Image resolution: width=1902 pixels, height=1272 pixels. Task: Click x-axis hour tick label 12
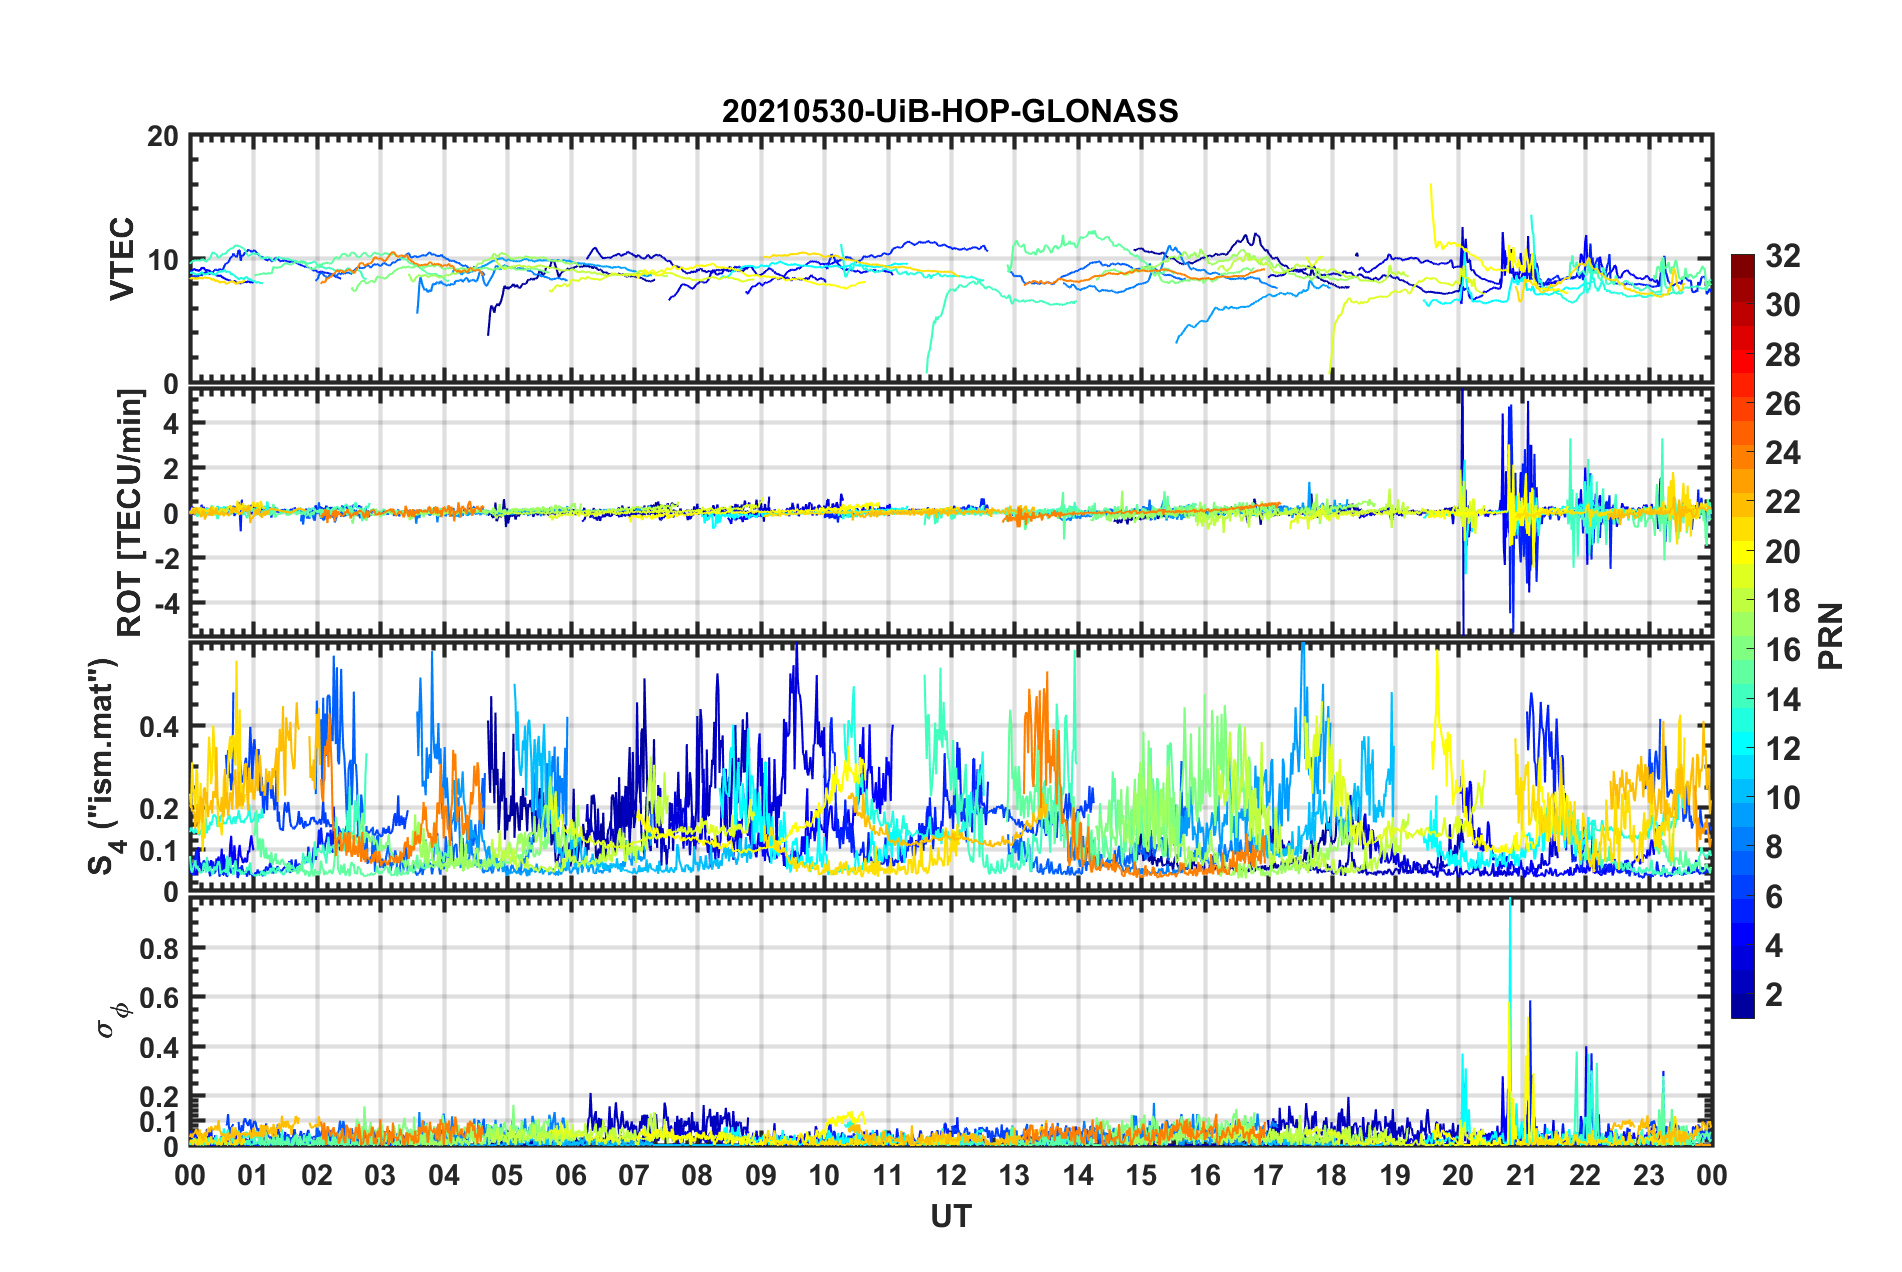coord(951,1175)
